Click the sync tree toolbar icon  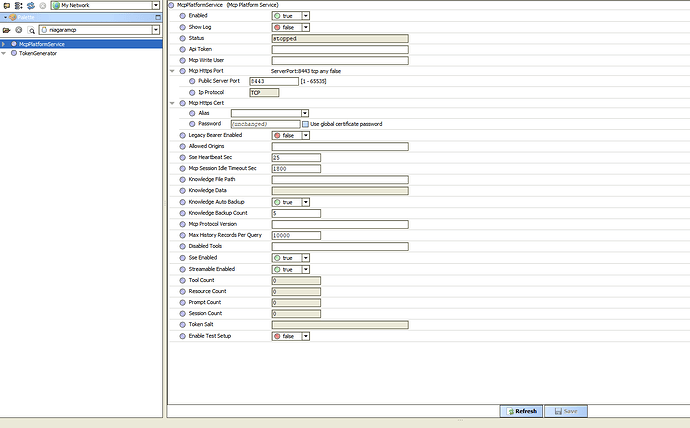tap(18, 6)
